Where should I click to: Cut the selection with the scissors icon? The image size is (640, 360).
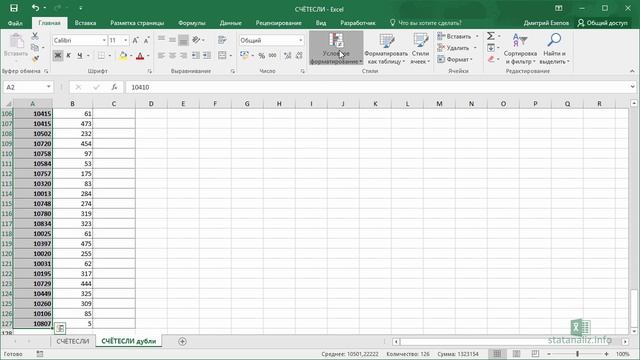pos(35,36)
